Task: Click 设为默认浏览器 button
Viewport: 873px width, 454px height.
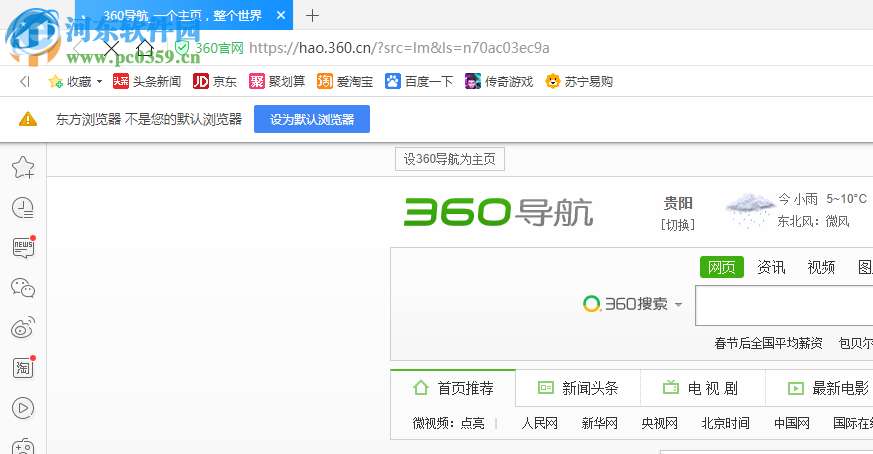Action: (312, 119)
